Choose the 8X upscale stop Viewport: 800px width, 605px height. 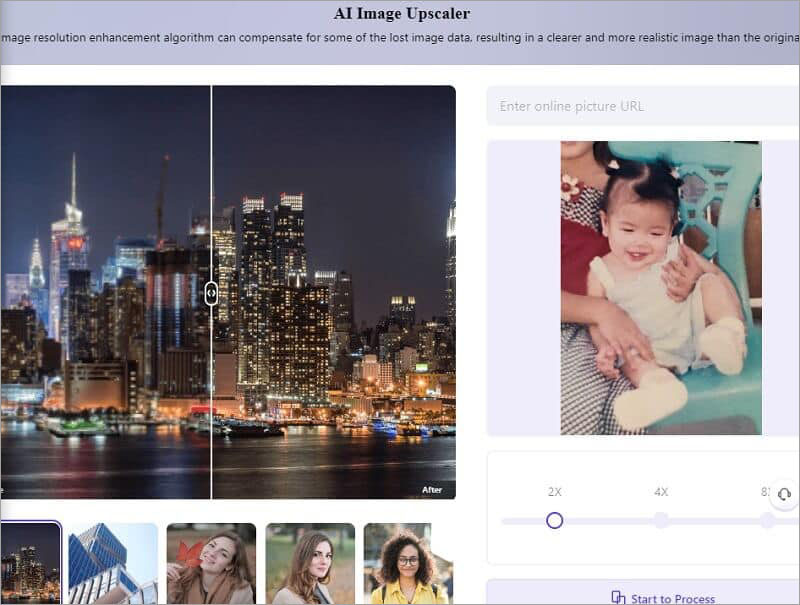(767, 520)
